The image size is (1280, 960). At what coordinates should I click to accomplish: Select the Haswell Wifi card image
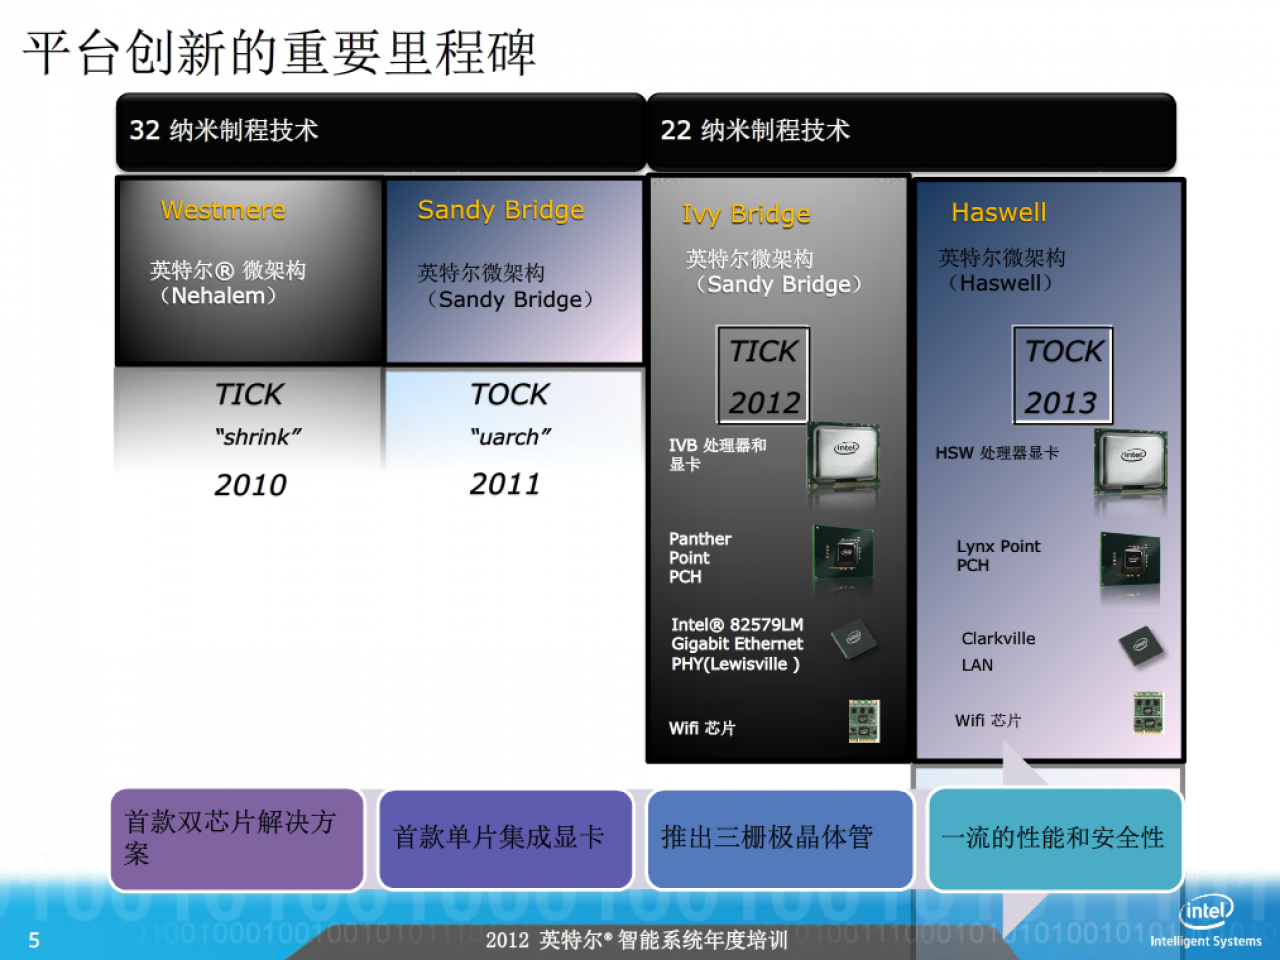tap(1148, 712)
